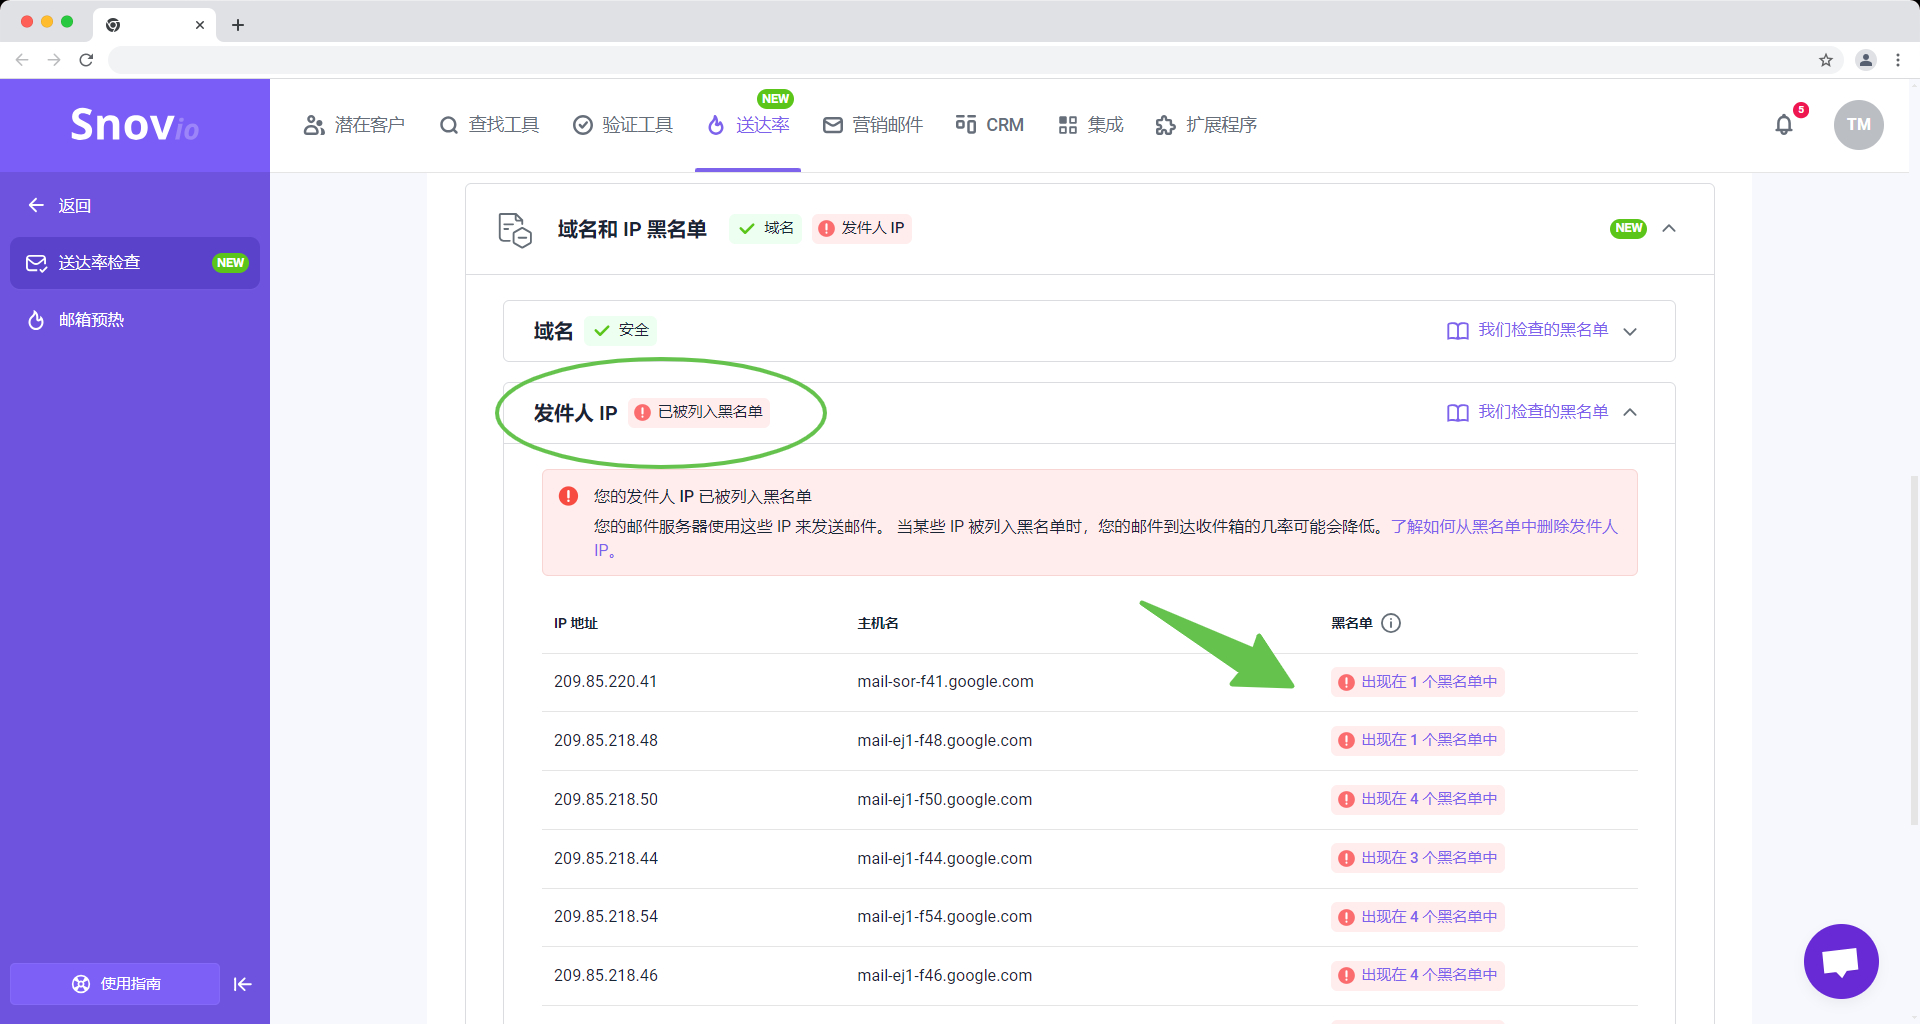Screen dimensions: 1920x1024
Task: Click the Snov.io logo
Action: click(x=134, y=125)
